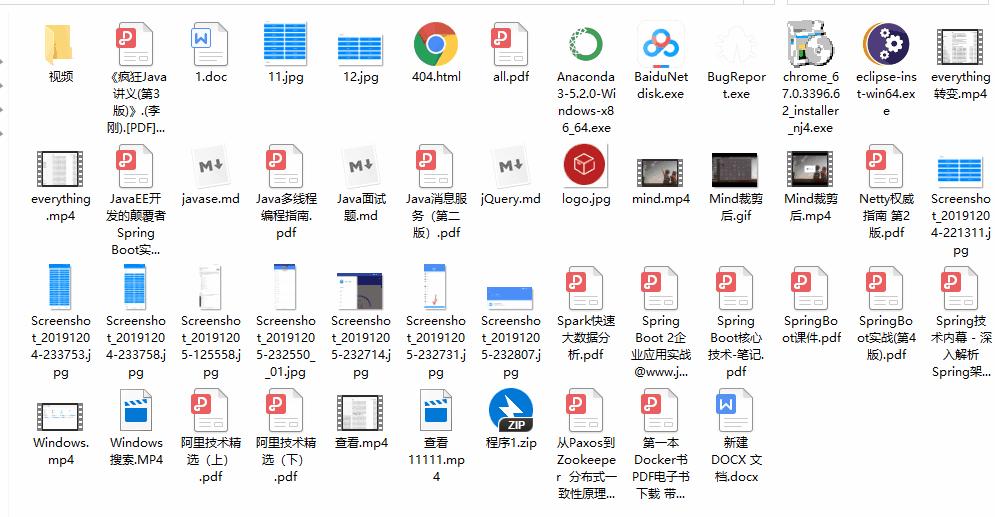Viewport: 995px width, 517px height.
Task: Select the javase.md markdown file icon
Action: [210, 166]
